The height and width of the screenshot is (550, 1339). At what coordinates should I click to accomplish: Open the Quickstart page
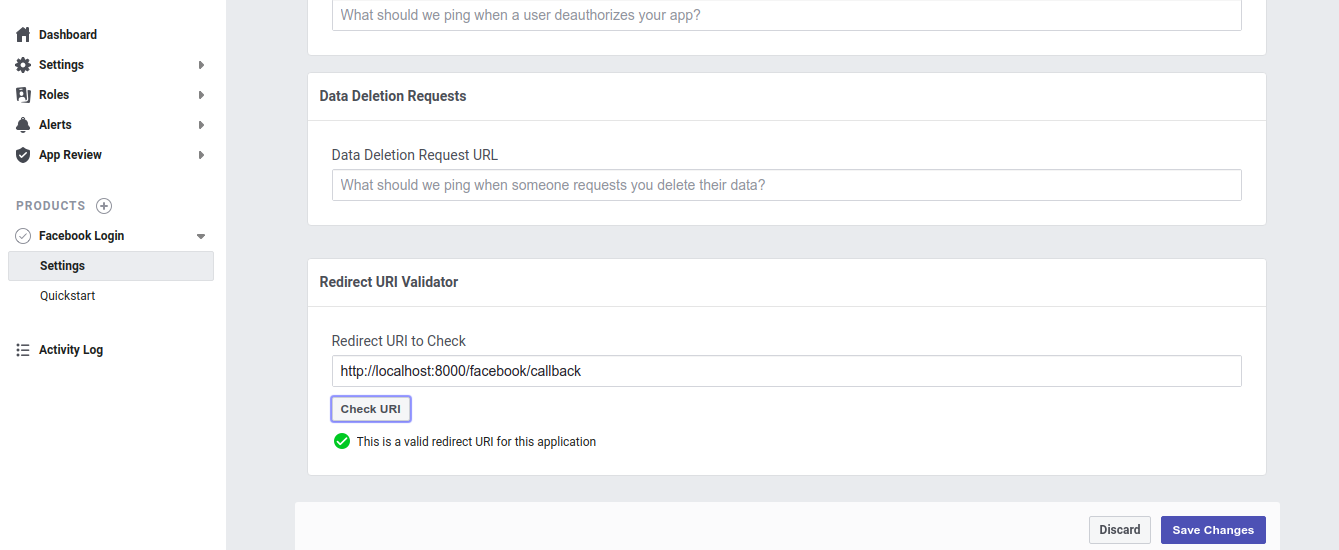pyautogui.click(x=68, y=296)
